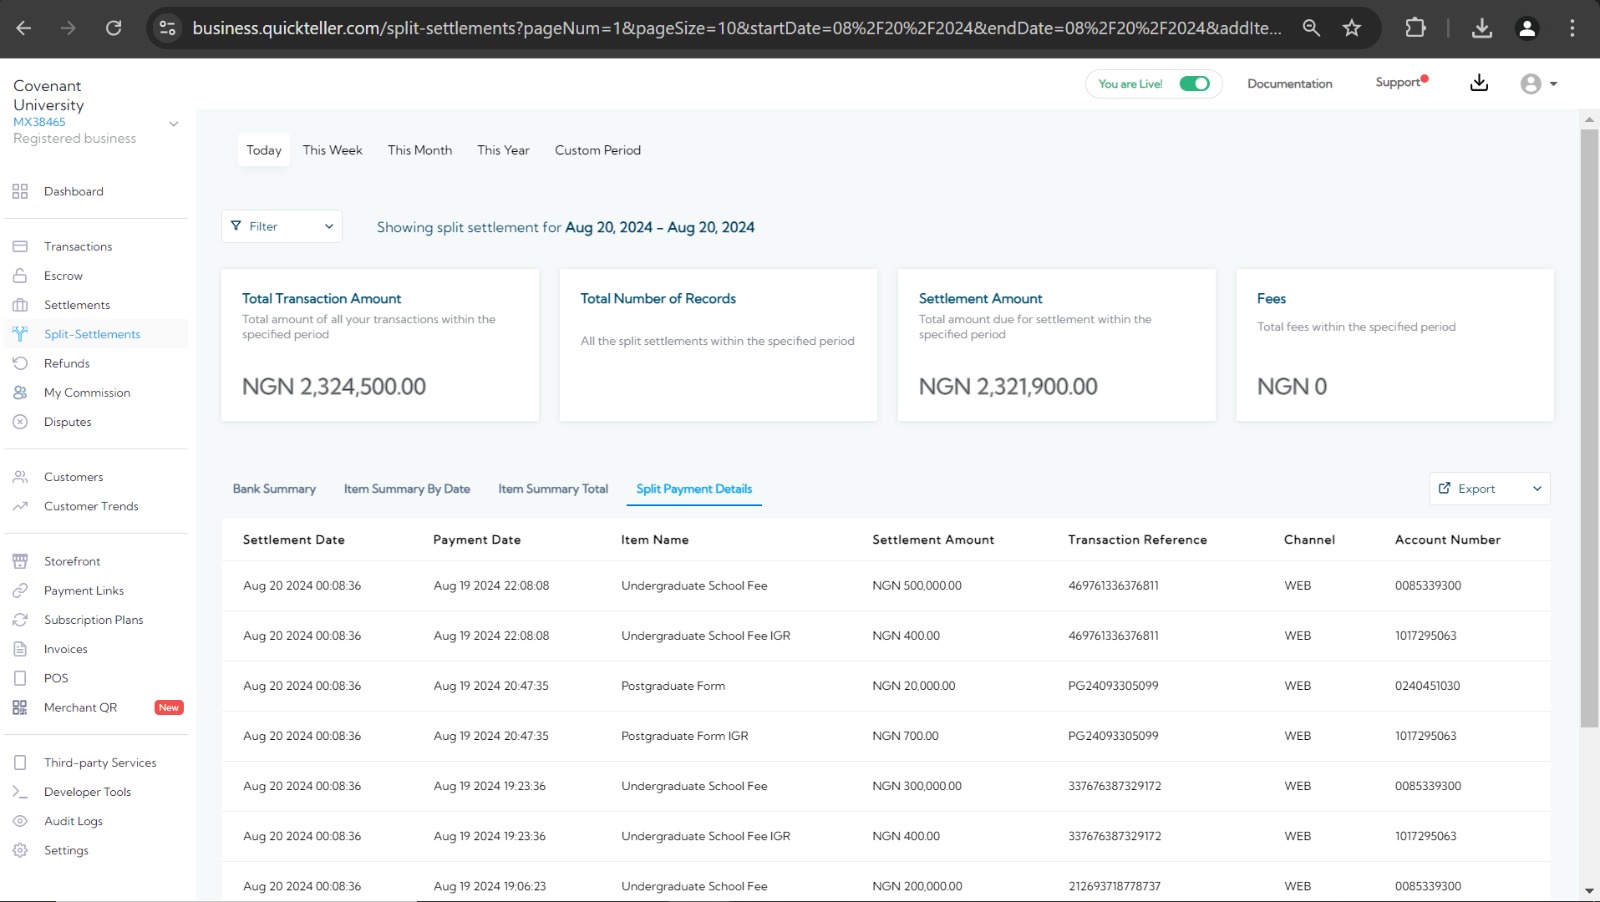
Task: Click the Support link in header
Action: click(1397, 83)
